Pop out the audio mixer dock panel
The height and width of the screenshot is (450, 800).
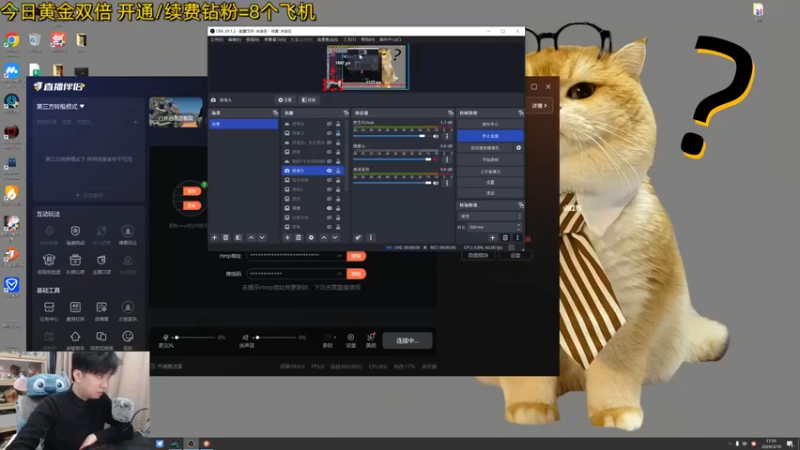pyautogui.click(x=451, y=113)
